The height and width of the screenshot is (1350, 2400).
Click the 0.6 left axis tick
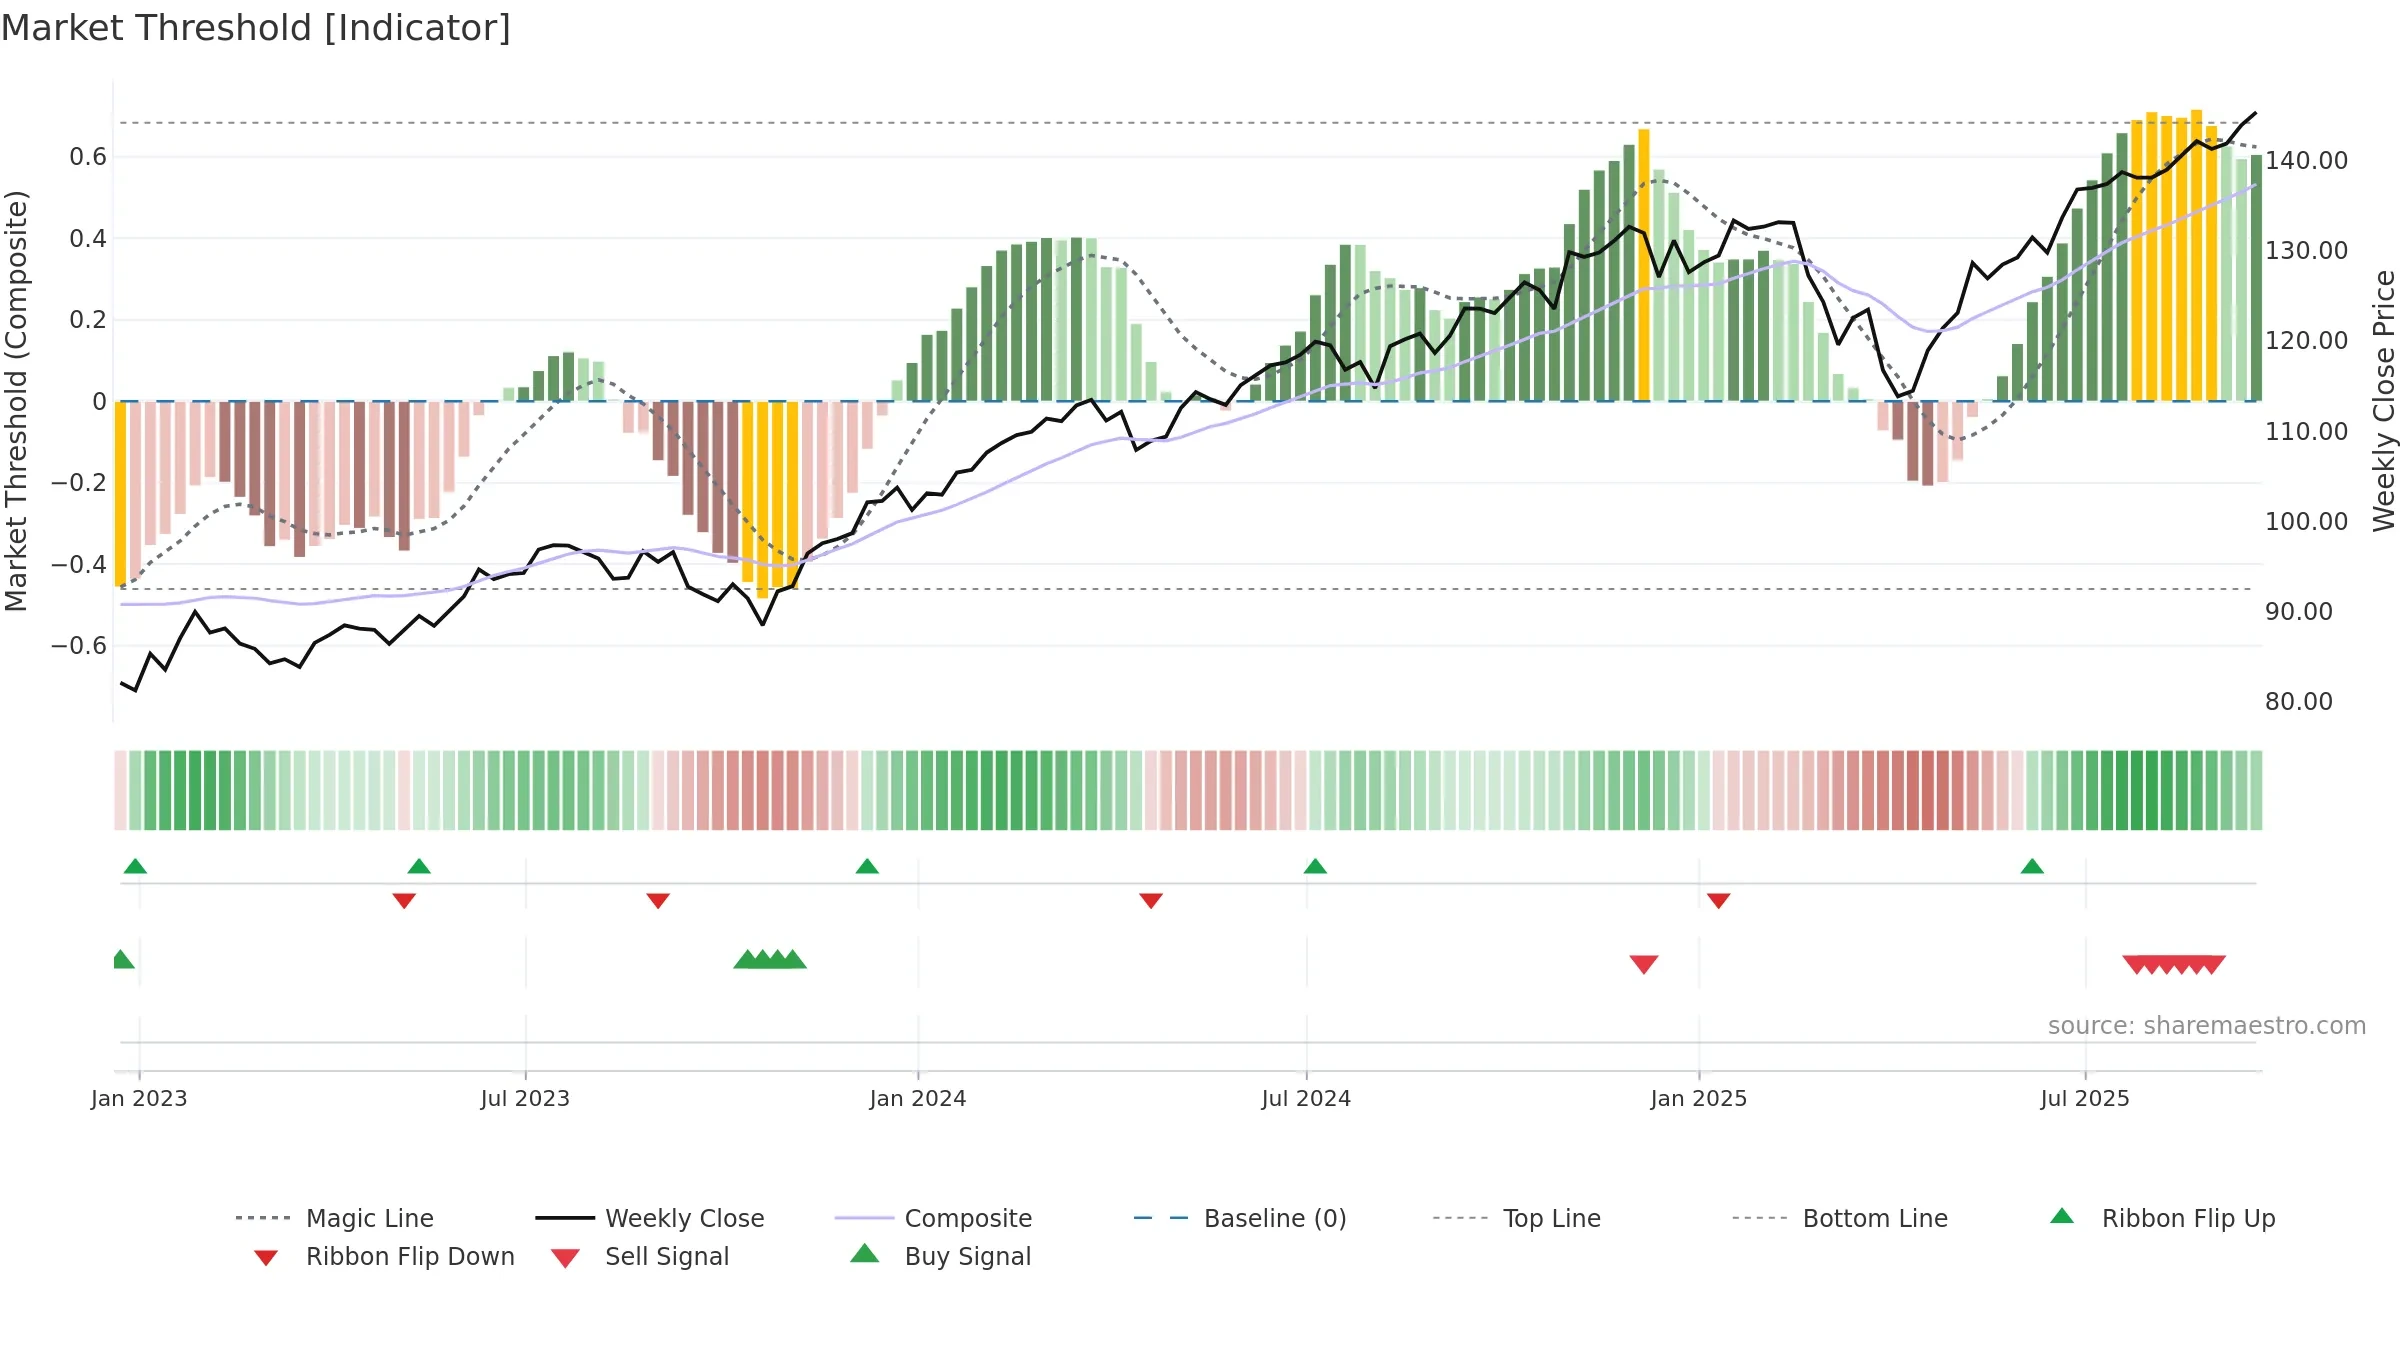tap(88, 157)
